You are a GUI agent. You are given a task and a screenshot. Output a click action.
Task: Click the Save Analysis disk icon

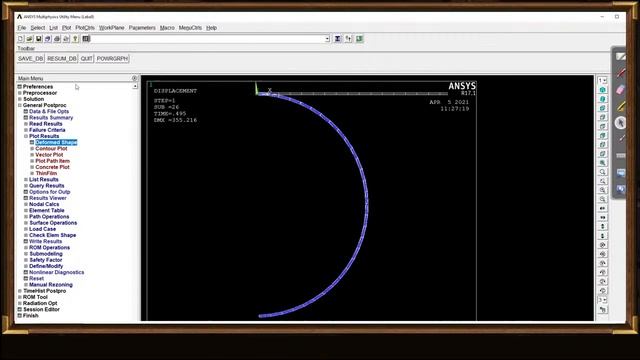tap(39, 39)
